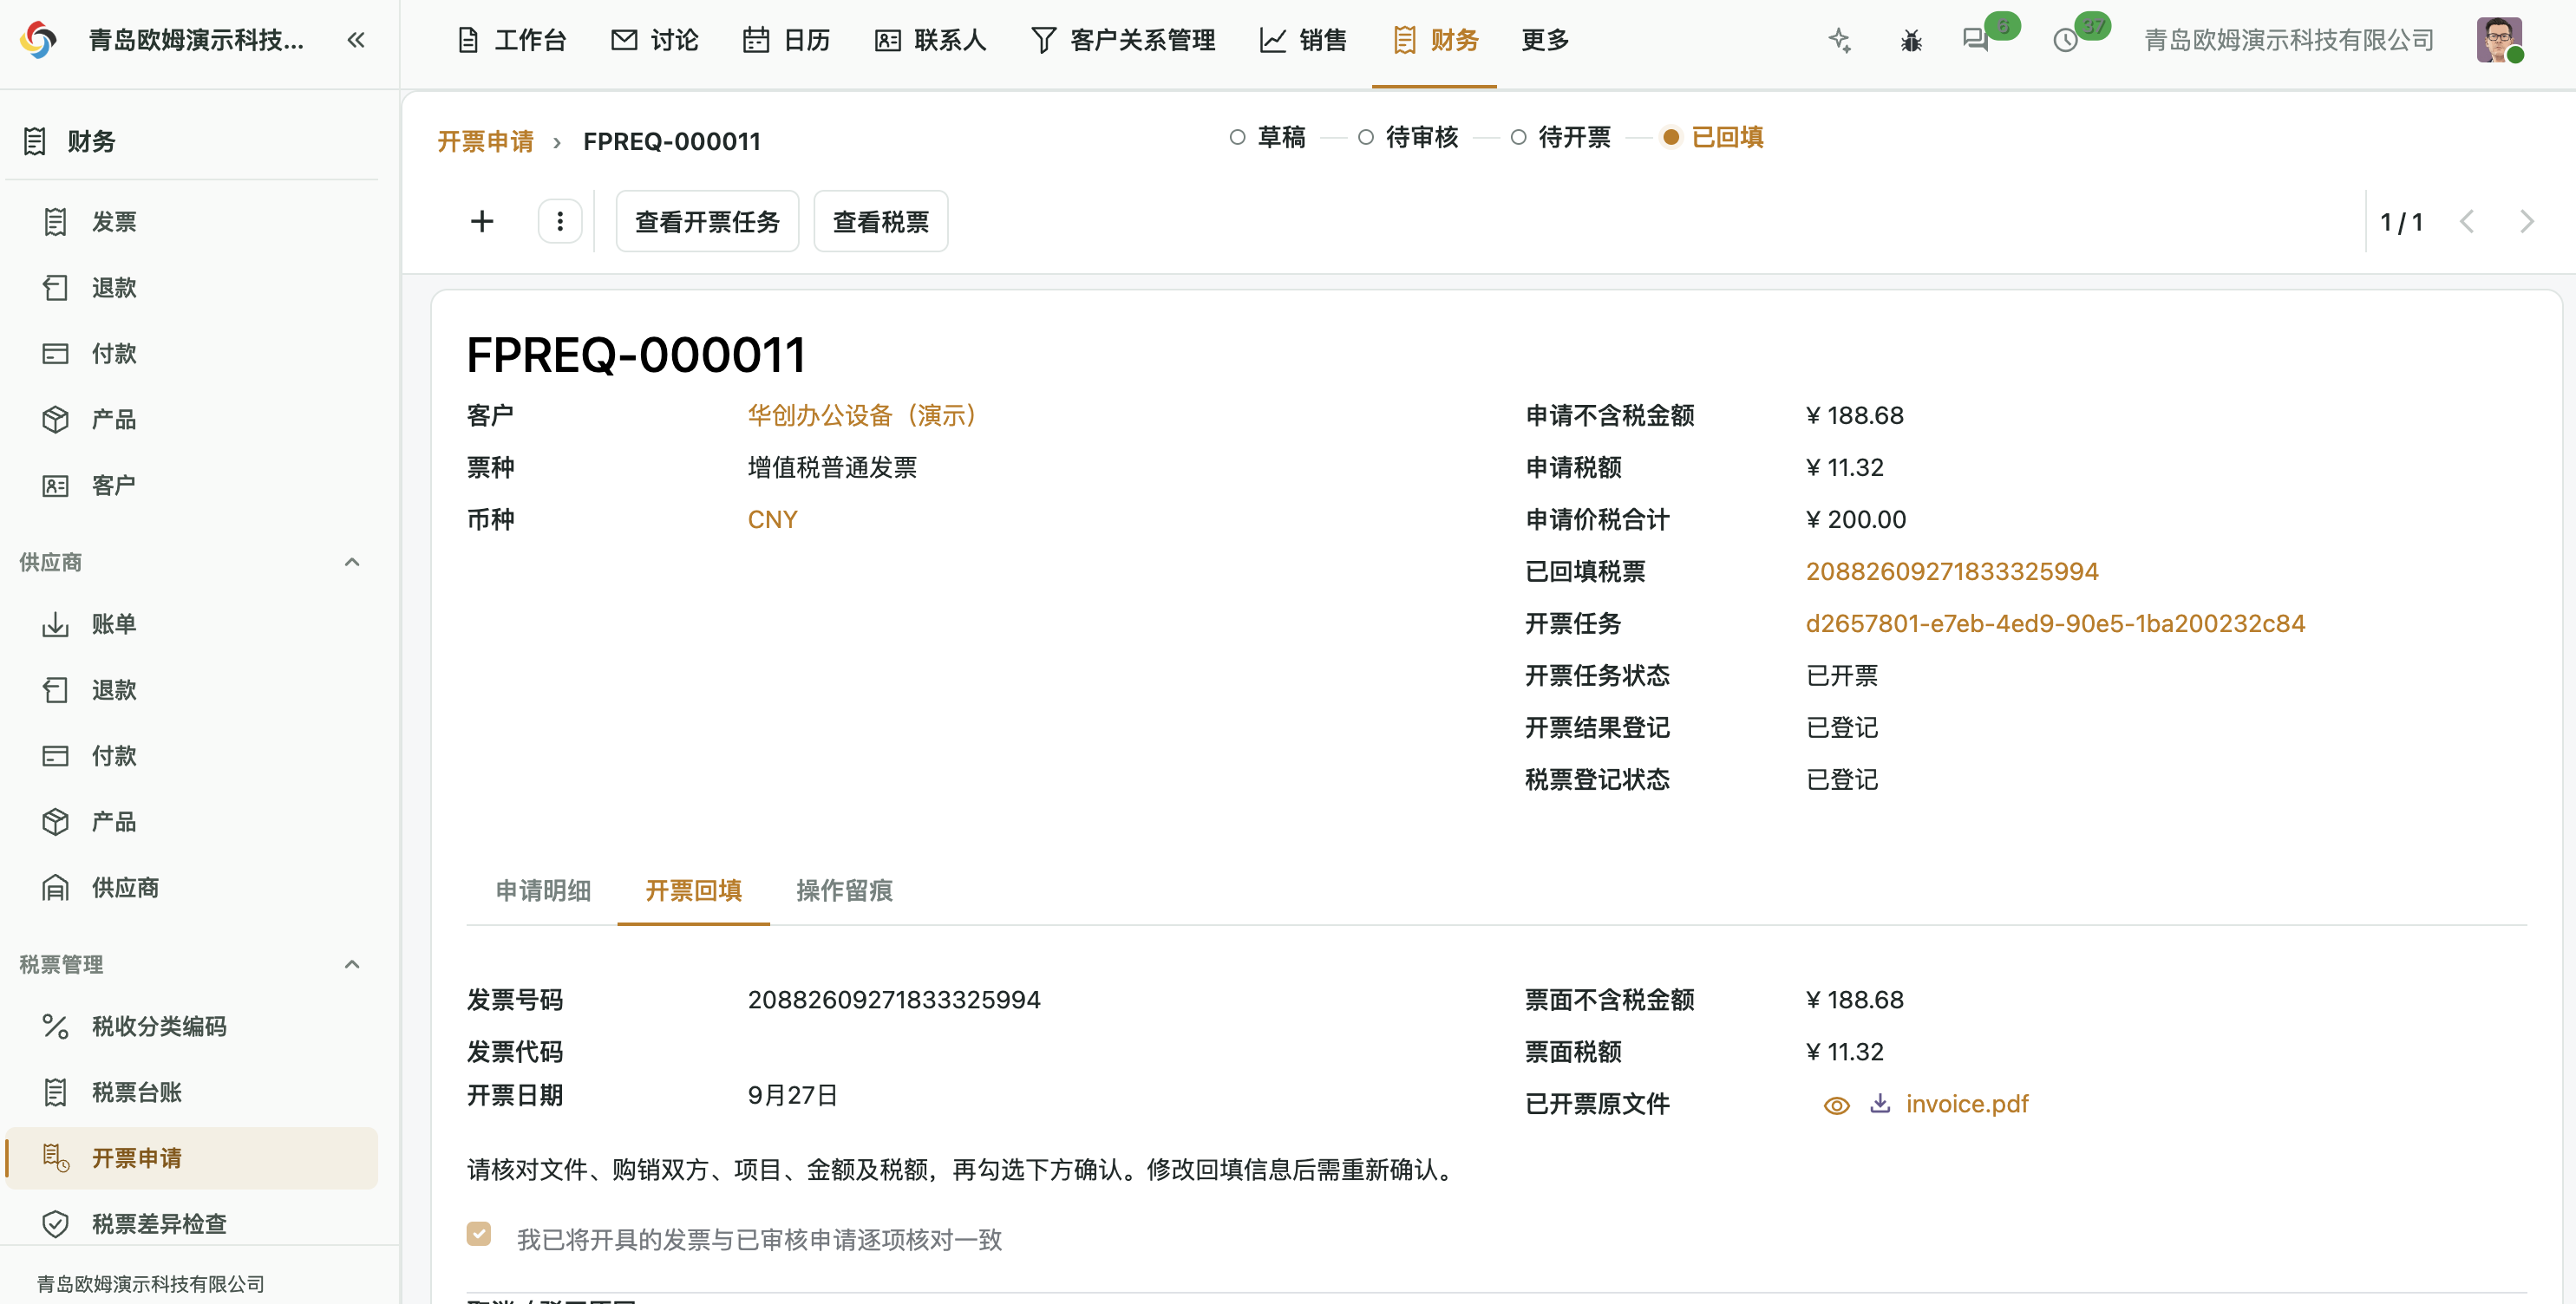Collapse the 税票管理 section
2576x1304 pixels.
pos(352,964)
